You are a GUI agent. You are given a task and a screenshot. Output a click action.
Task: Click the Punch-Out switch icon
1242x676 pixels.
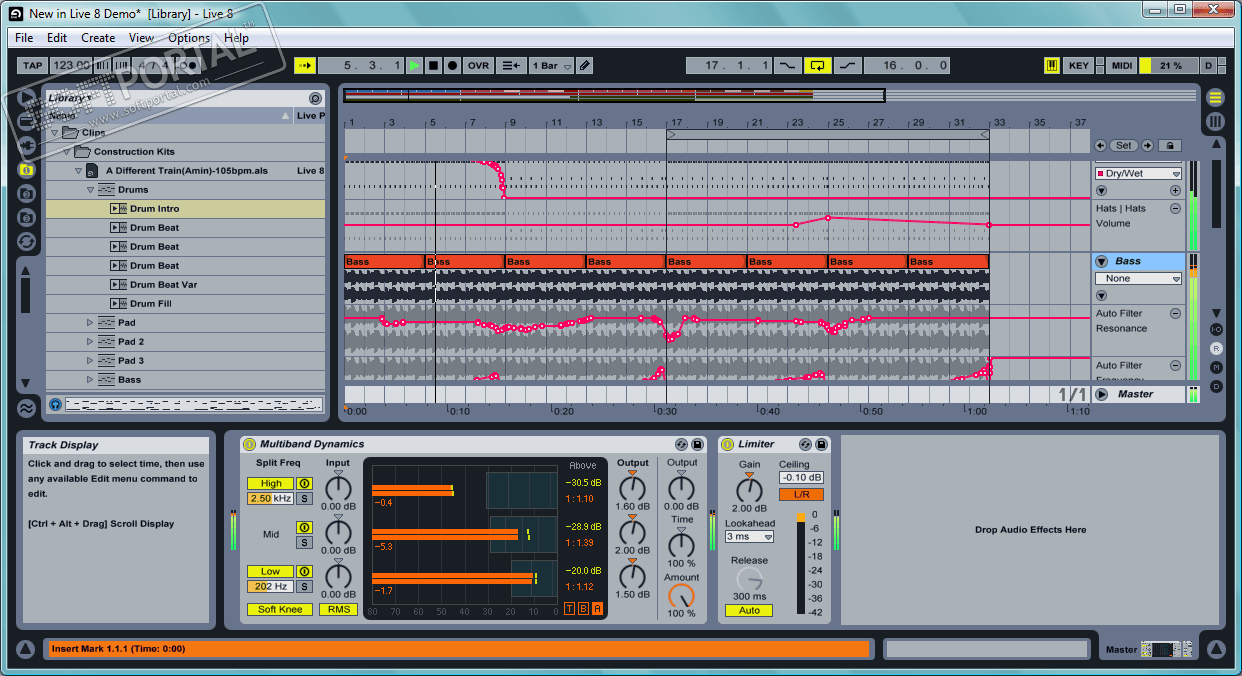pyautogui.click(x=848, y=65)
